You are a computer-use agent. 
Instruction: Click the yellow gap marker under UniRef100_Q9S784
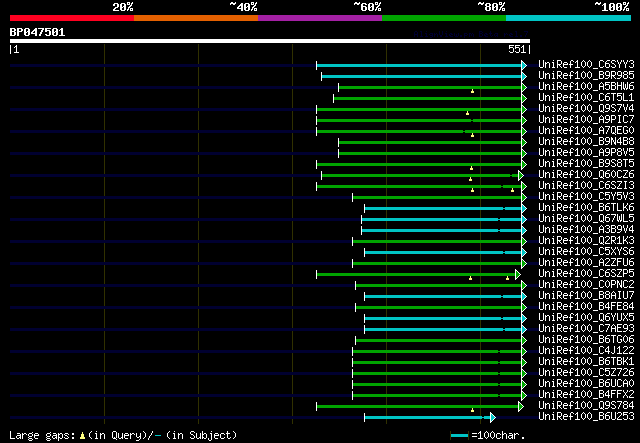(x=472, y=410)
